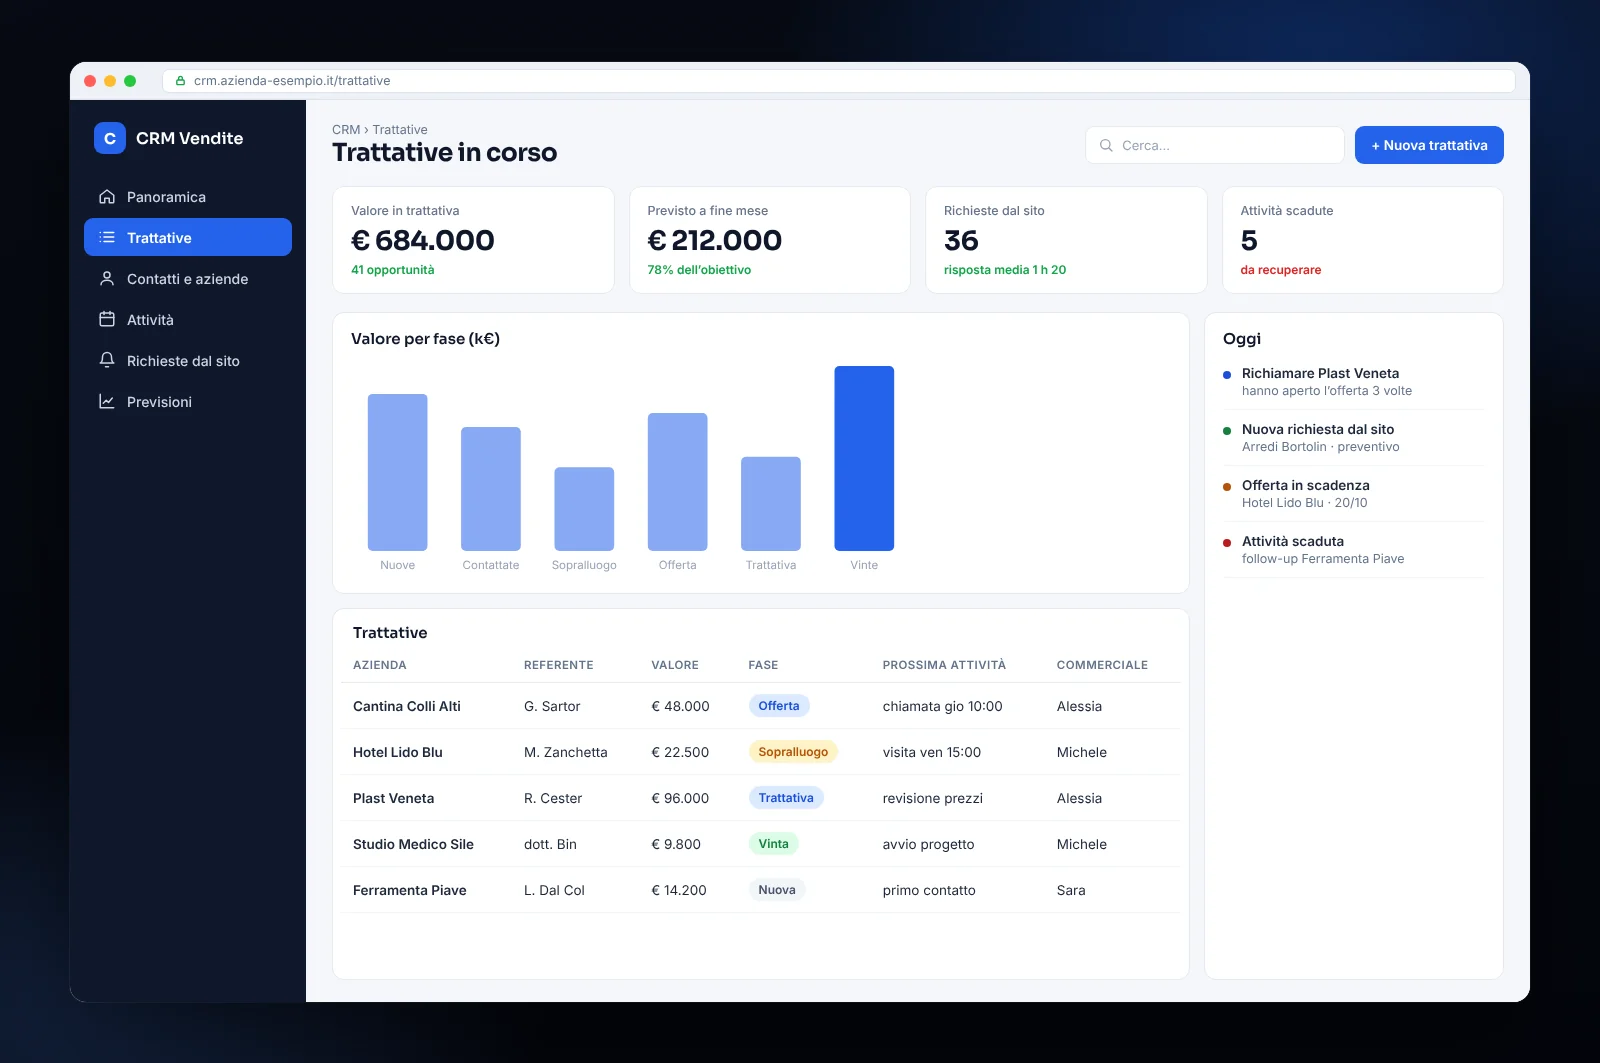Click the Contatti e aziende person icon

click(x=107, y=279)
